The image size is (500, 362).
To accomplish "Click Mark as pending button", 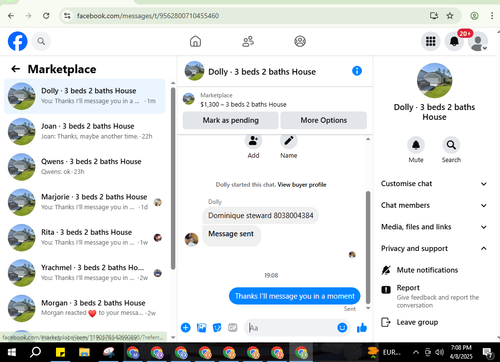I will pos(231,120).
